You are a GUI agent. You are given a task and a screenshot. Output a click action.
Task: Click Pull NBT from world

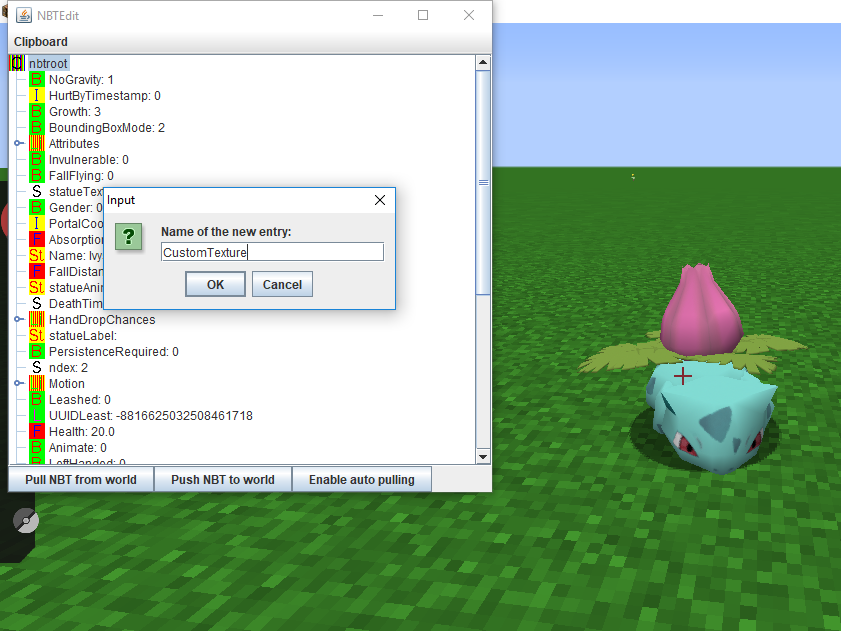[x=81, y=480]
